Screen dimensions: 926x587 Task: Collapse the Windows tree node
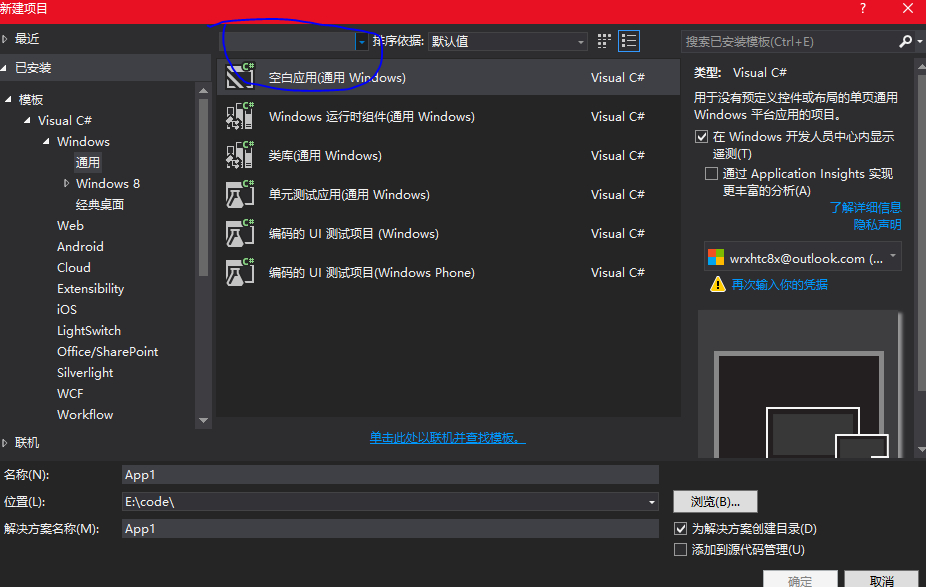tap(46, 141)
